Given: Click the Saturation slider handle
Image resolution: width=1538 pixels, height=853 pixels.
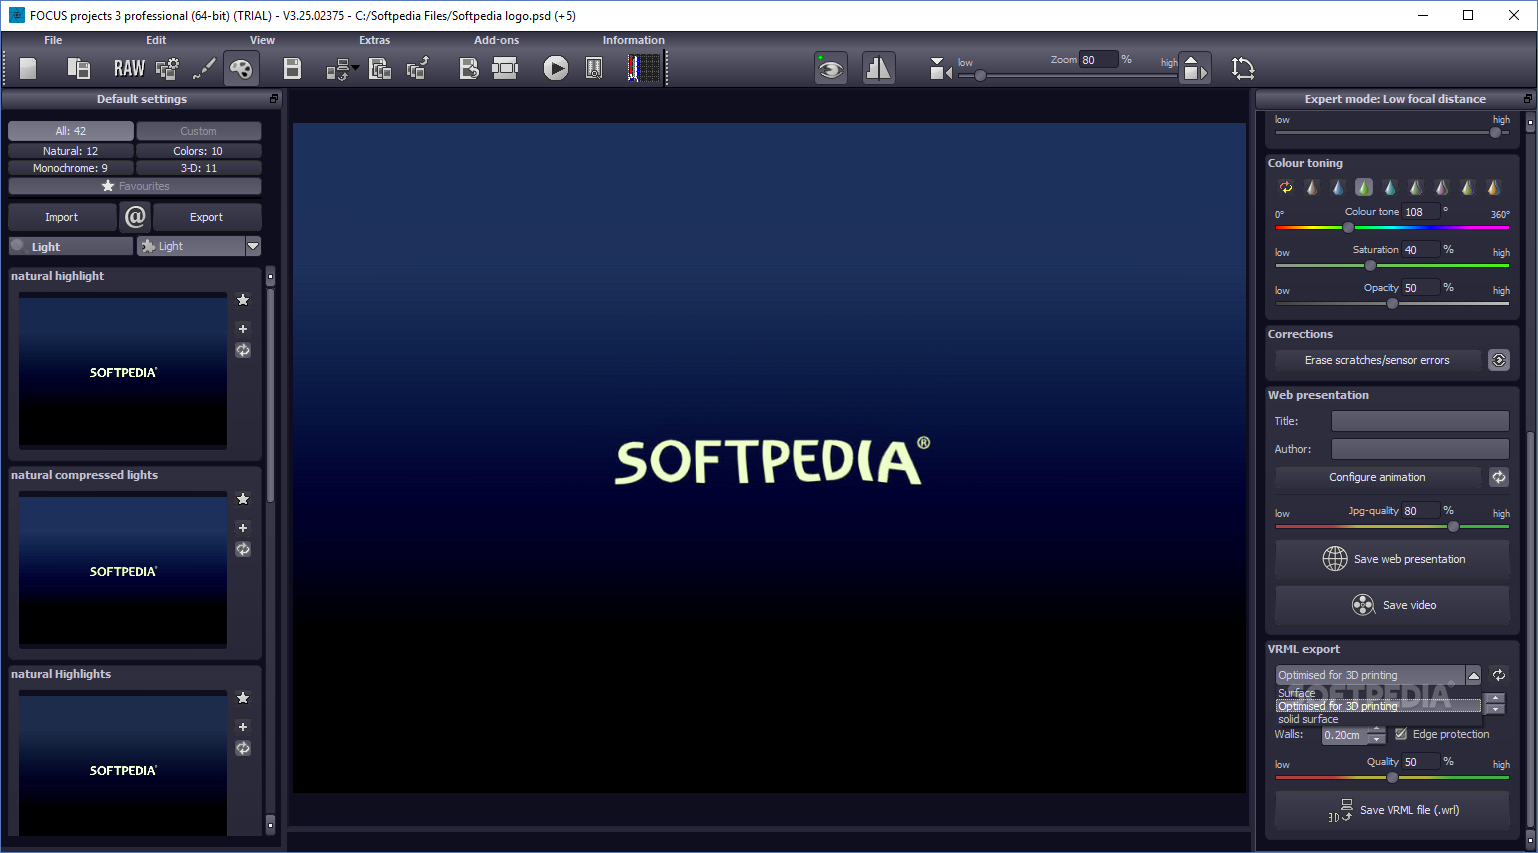Looking at the screenshot, I should pyautogui.click(x=1370, y=266).
